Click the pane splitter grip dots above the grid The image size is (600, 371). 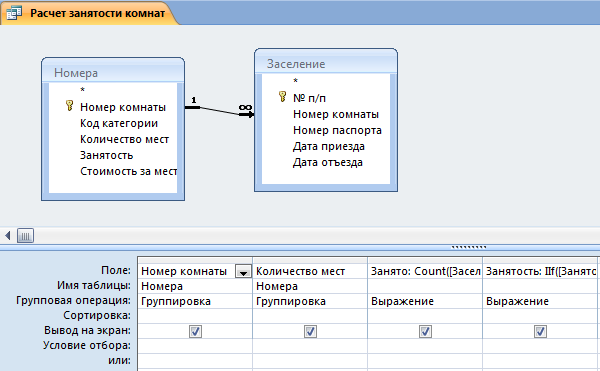coord(469,247)
